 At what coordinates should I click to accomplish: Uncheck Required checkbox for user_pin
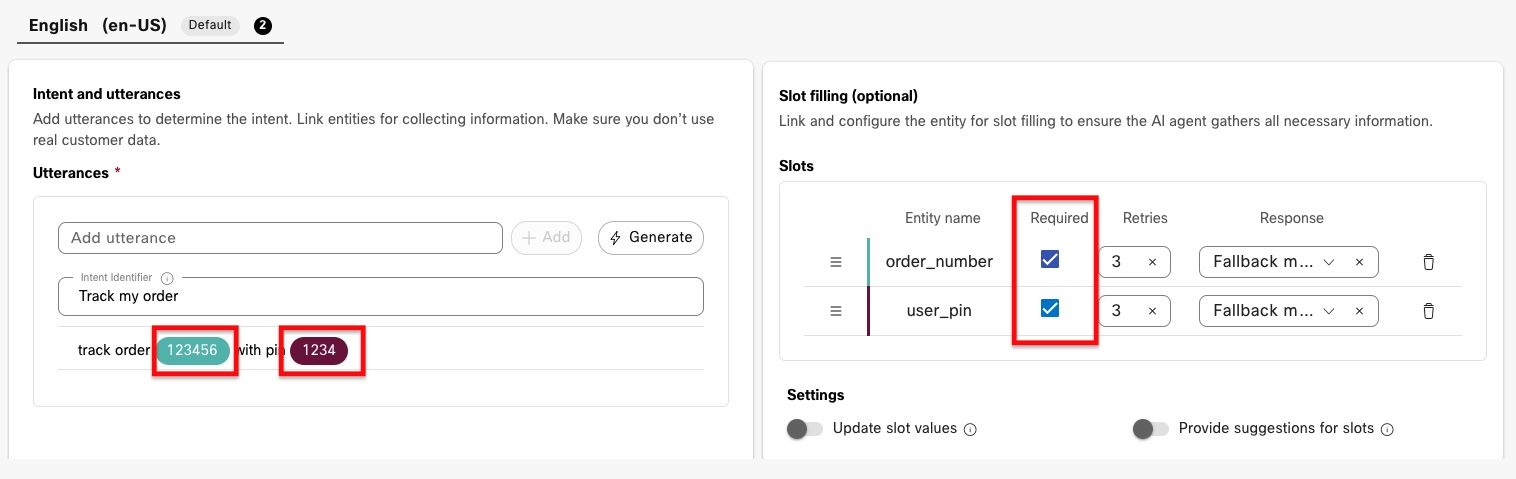coord(1050,309)
